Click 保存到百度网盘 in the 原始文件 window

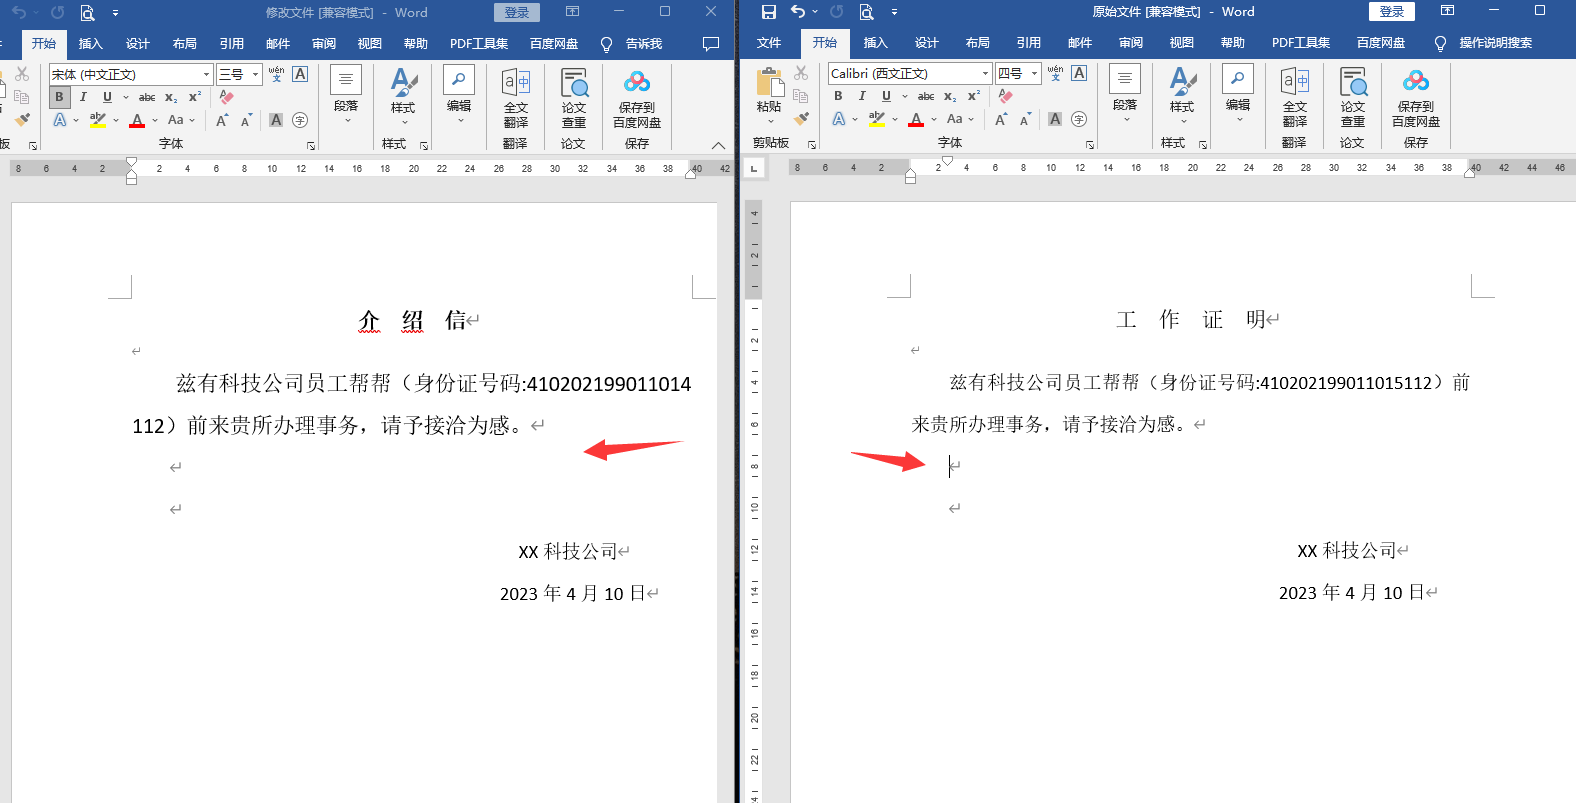coord(1416,97)
